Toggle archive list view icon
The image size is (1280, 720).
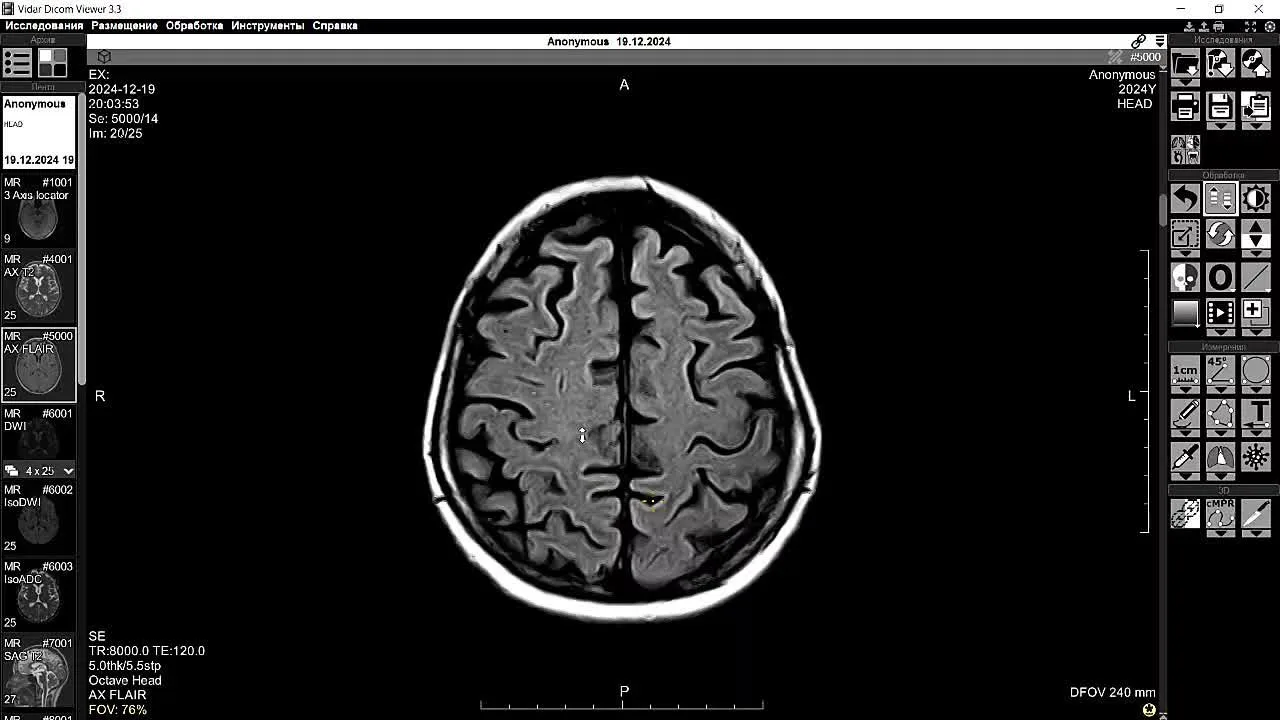point(17,63)
